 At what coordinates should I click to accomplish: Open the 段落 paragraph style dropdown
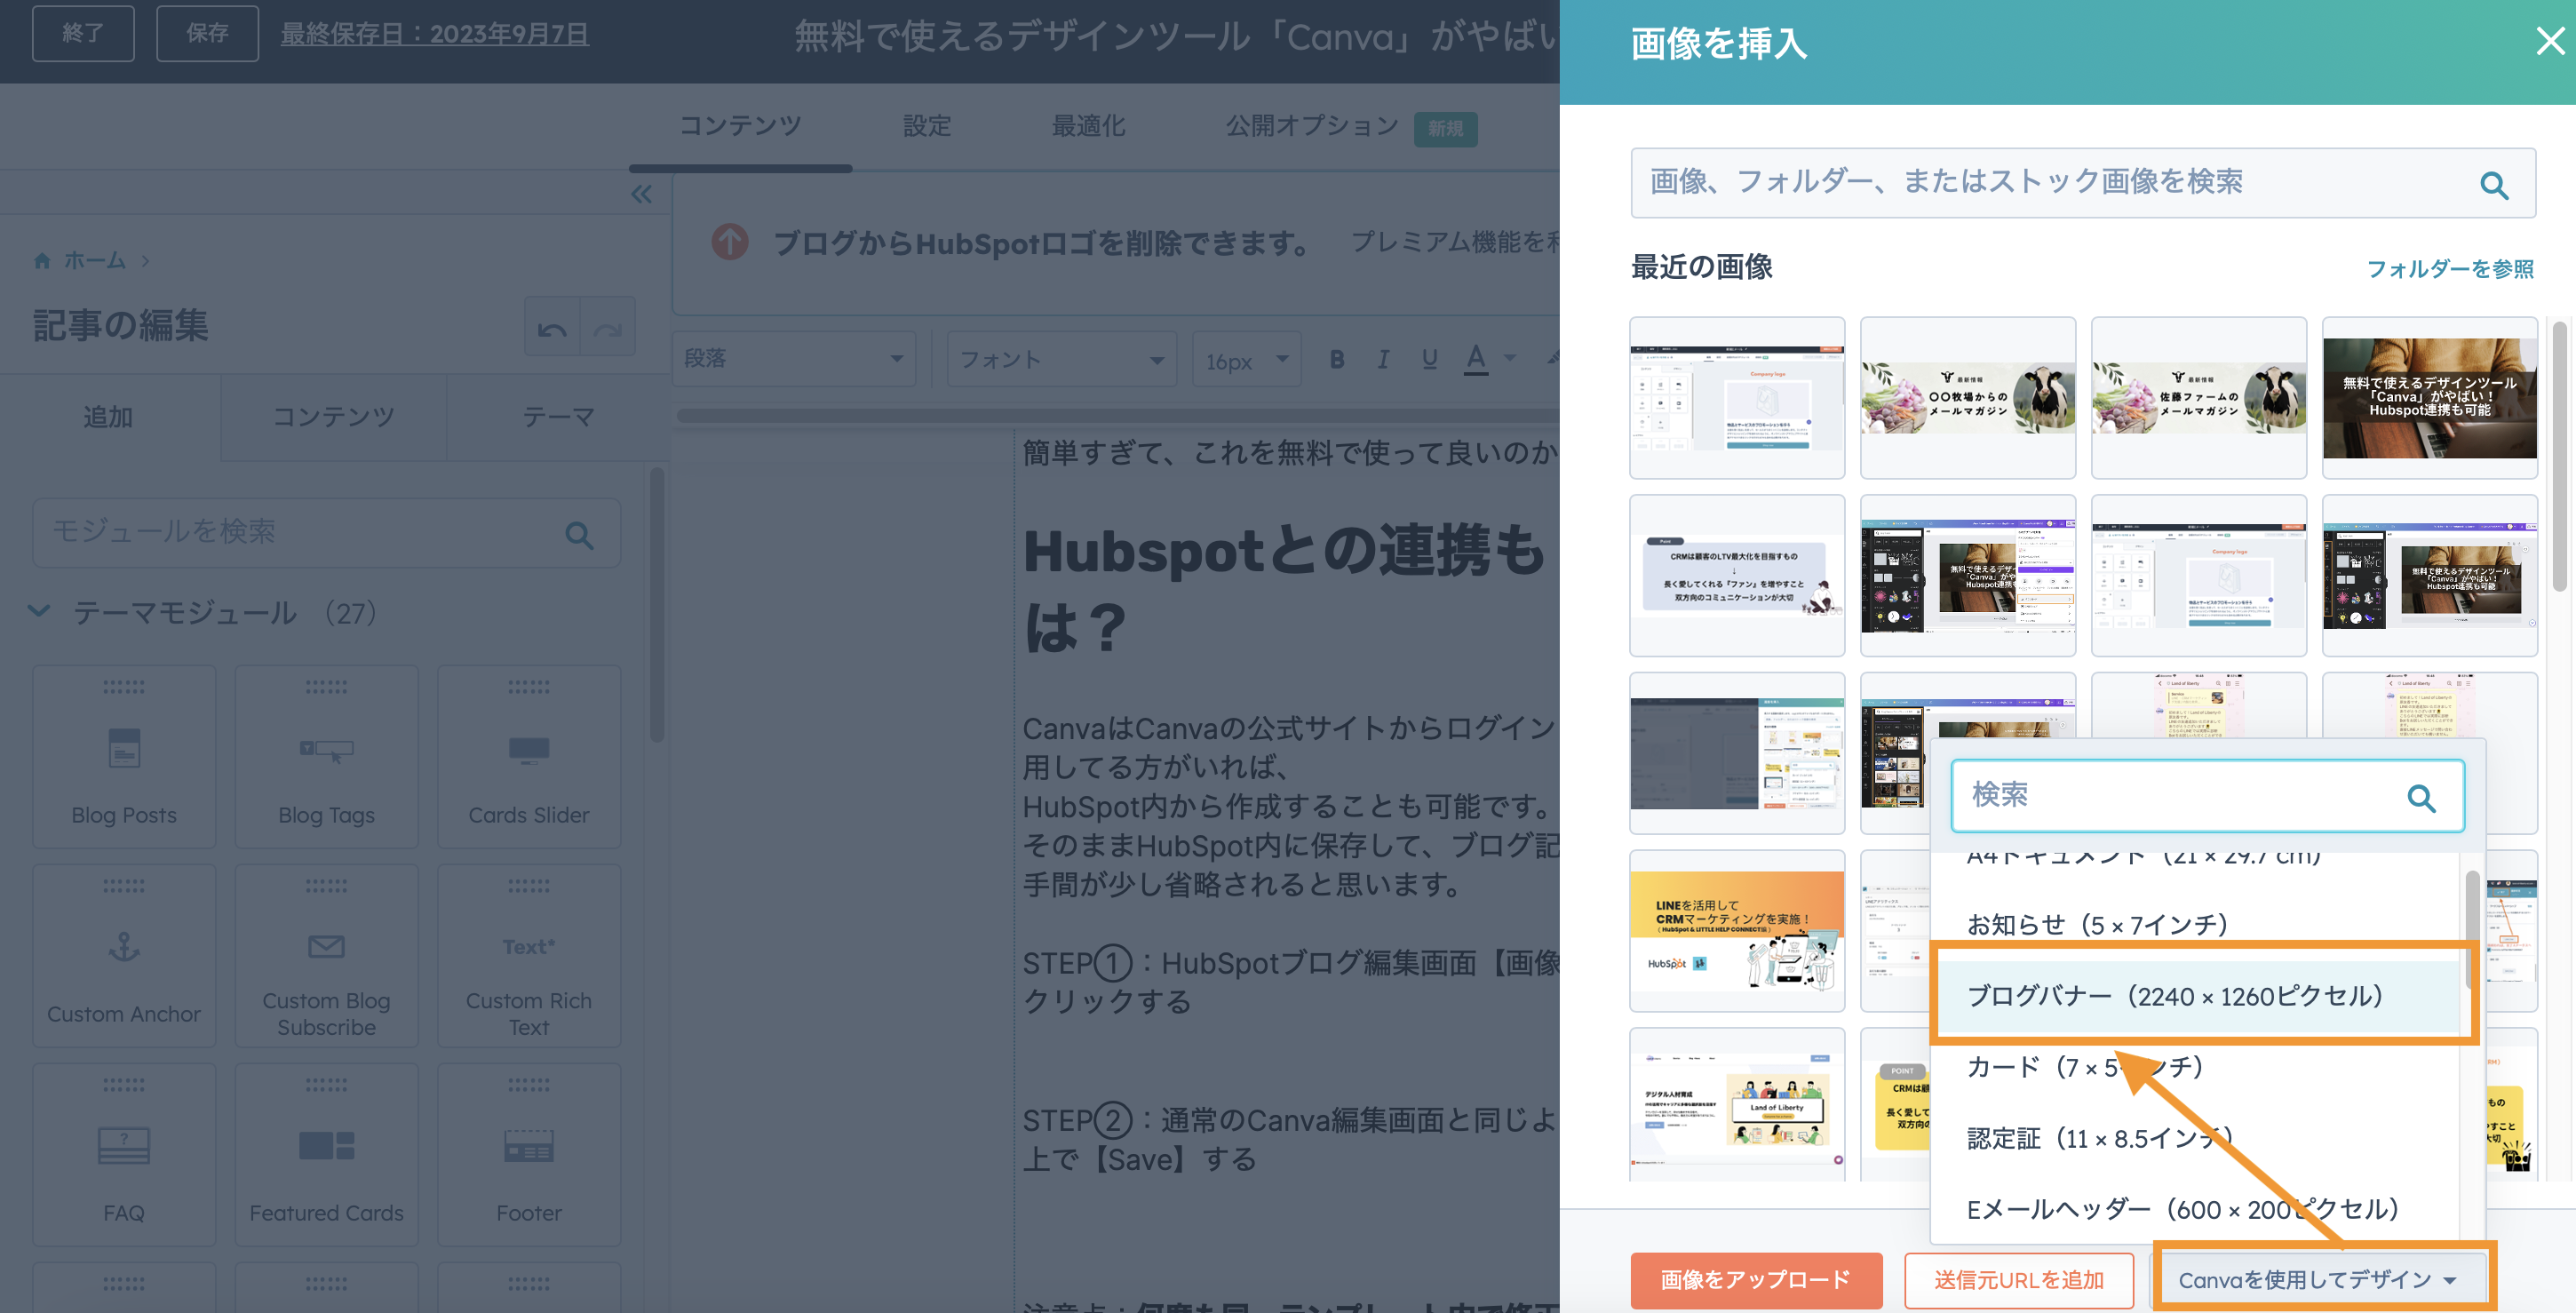coord(795,358)
